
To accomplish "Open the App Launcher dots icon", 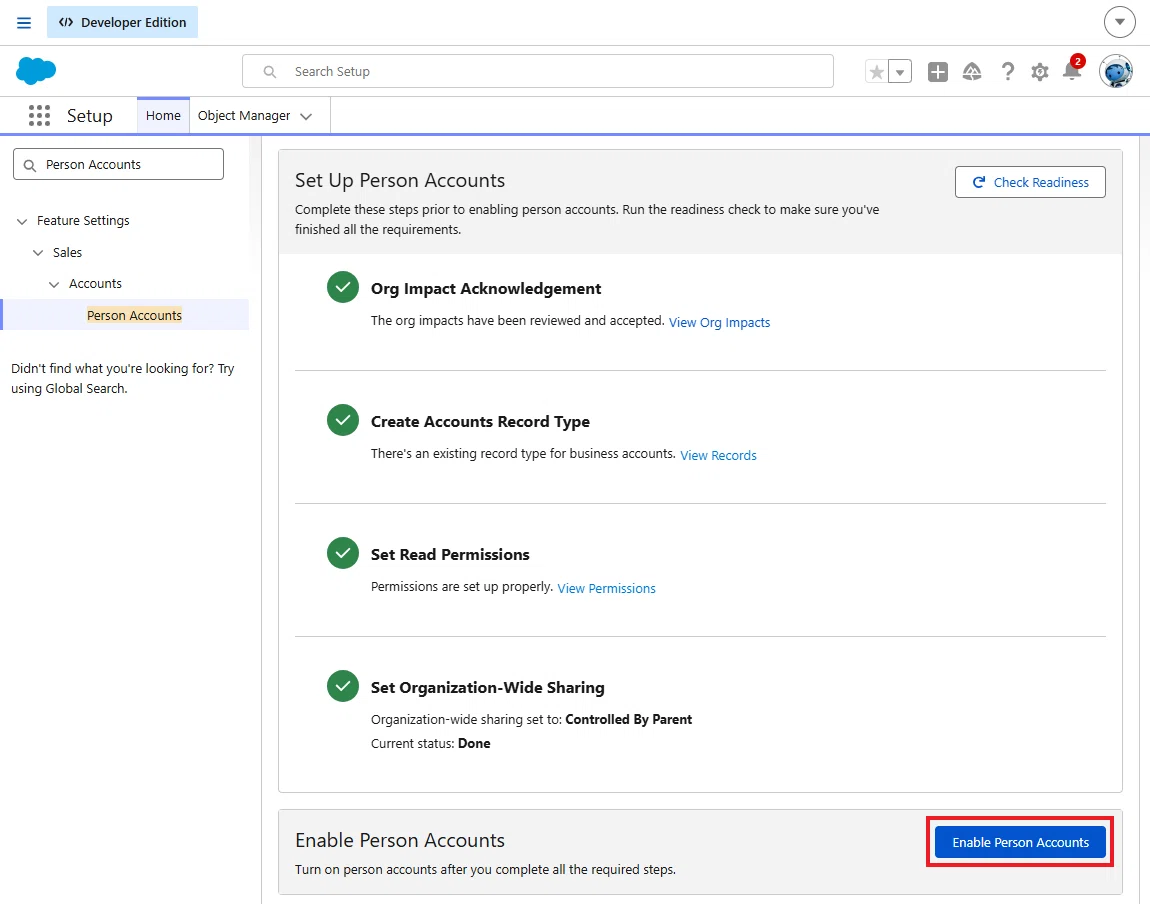I will pyautogui.click(x=39, y=115).
